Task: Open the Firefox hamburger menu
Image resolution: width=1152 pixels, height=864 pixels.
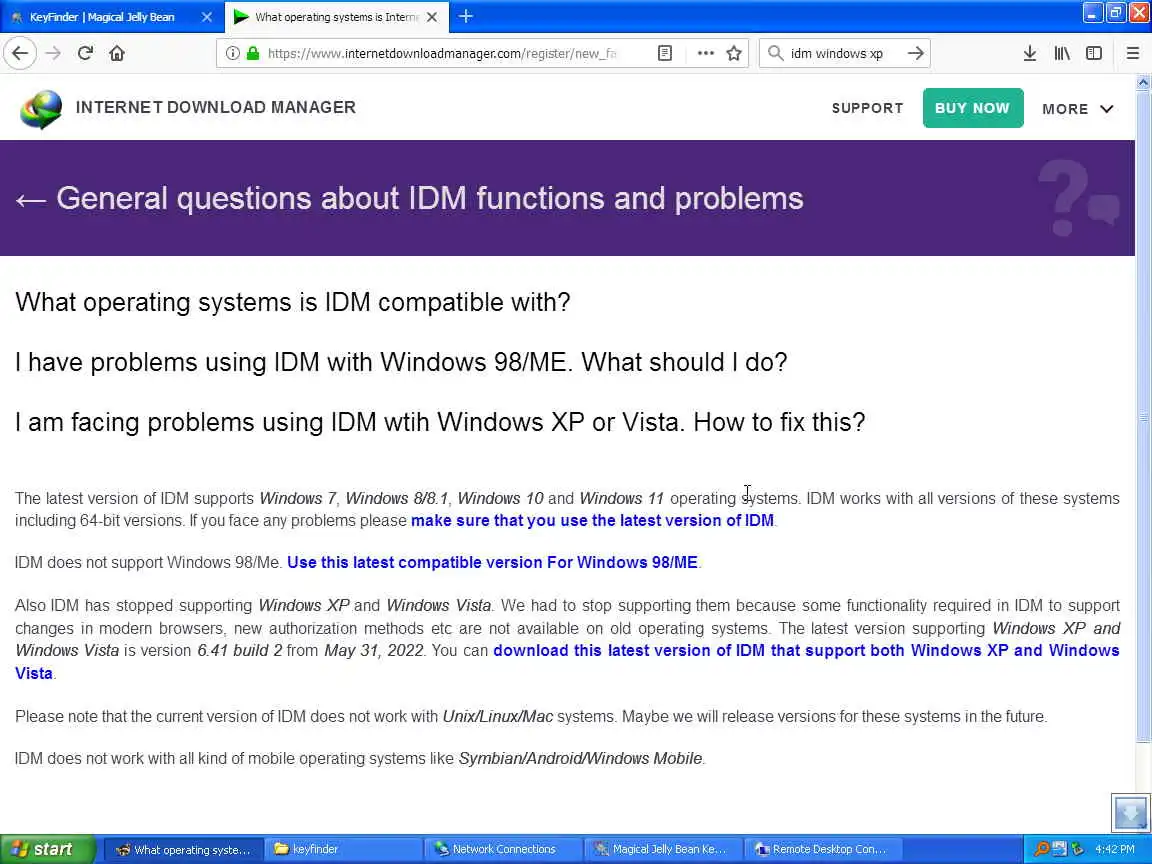Action: click(x=1133, y=53)
